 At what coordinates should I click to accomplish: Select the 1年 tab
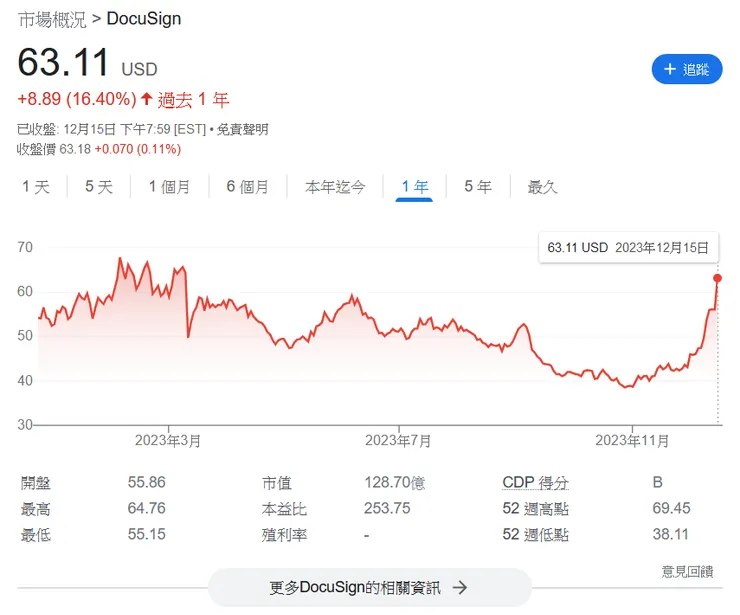click(x=414, y=187)
